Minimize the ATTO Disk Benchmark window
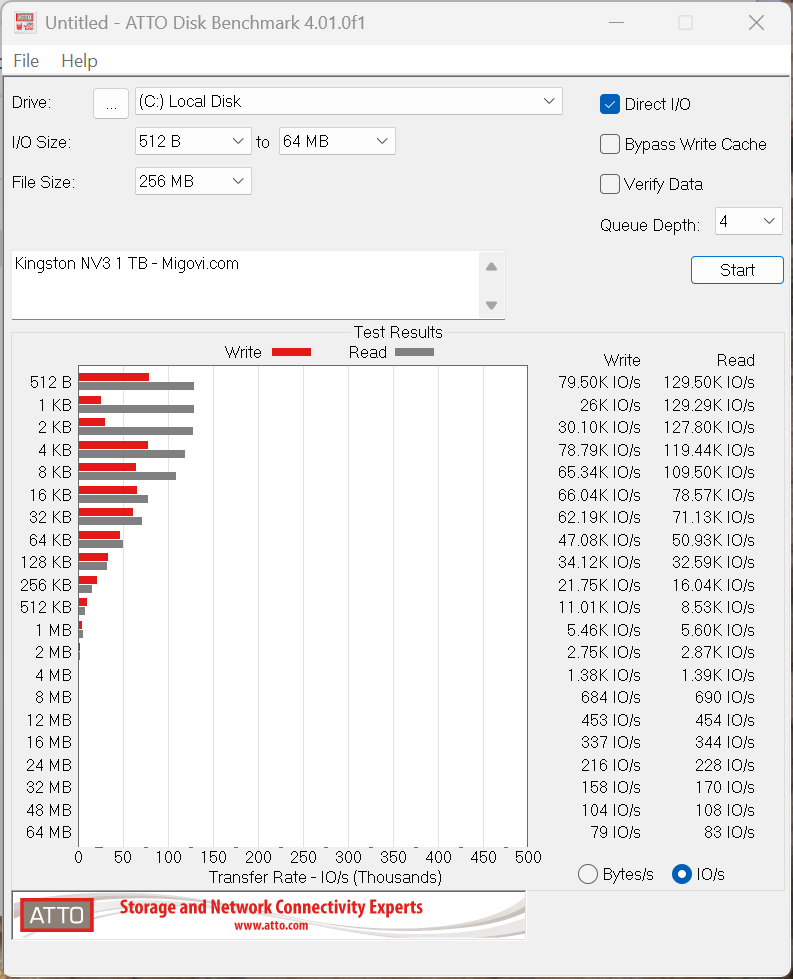This screenshot has width=793, height=979. point(616,23)
